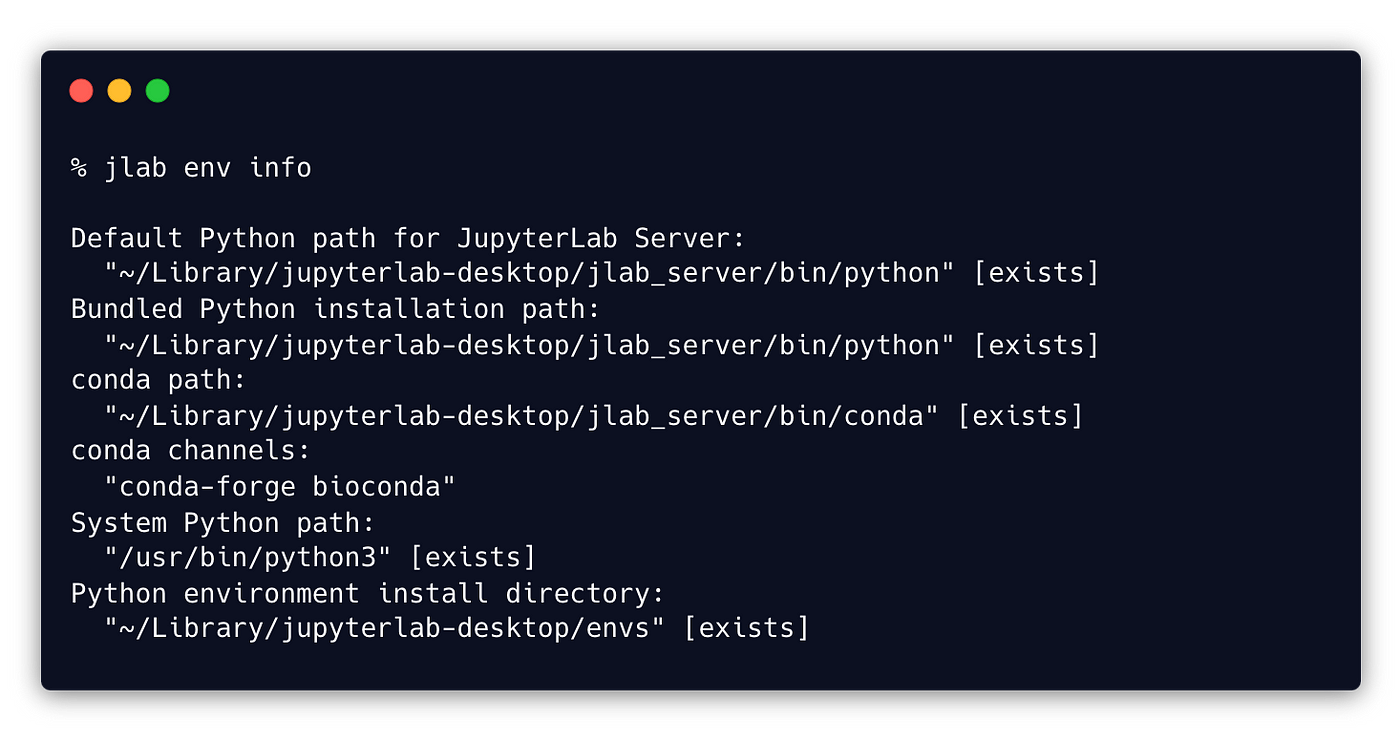Click the '/usr/bin/python3' path string

pos(249,558)
